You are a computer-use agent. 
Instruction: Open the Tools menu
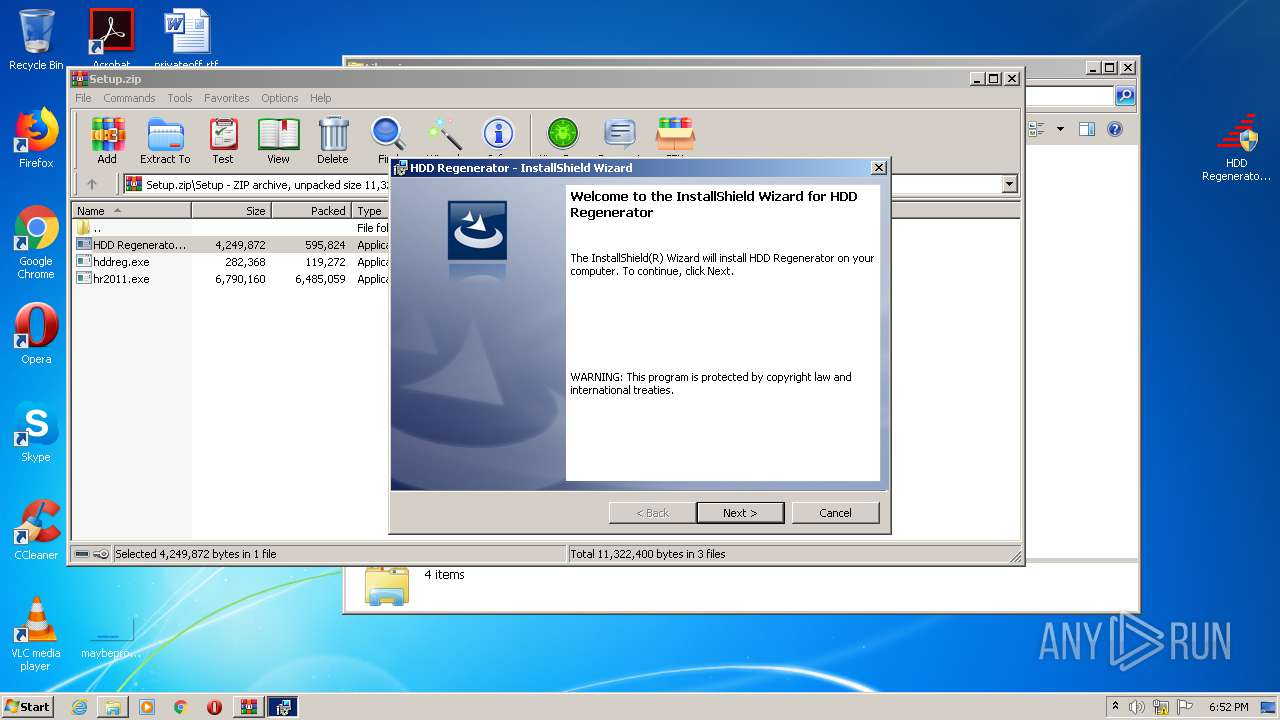[180, 98]
